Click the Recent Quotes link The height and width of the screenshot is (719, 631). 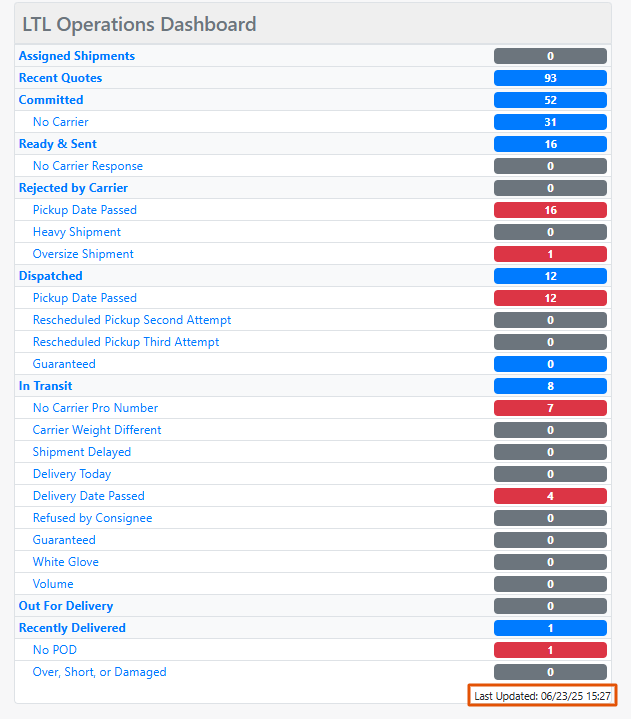point(60,78)
